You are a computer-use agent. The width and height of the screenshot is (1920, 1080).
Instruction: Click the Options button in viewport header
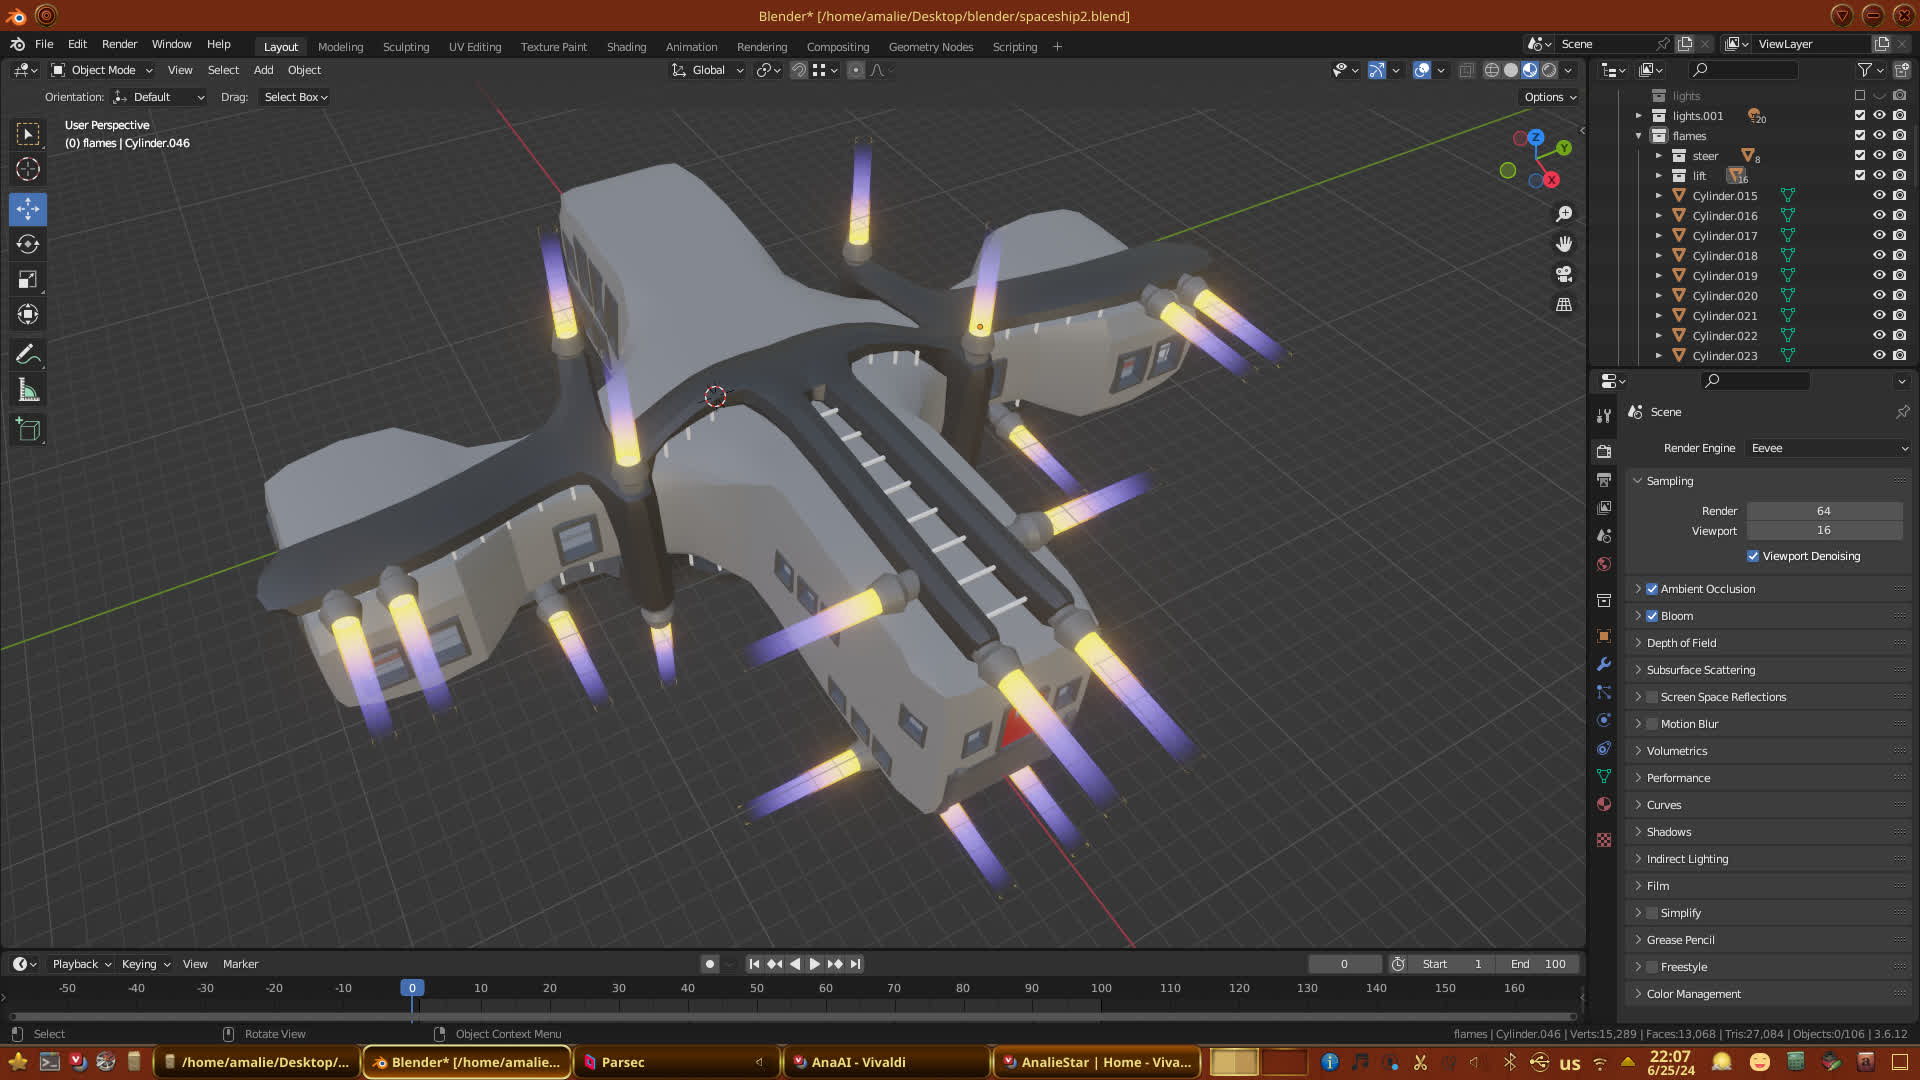click(1549, 97)
